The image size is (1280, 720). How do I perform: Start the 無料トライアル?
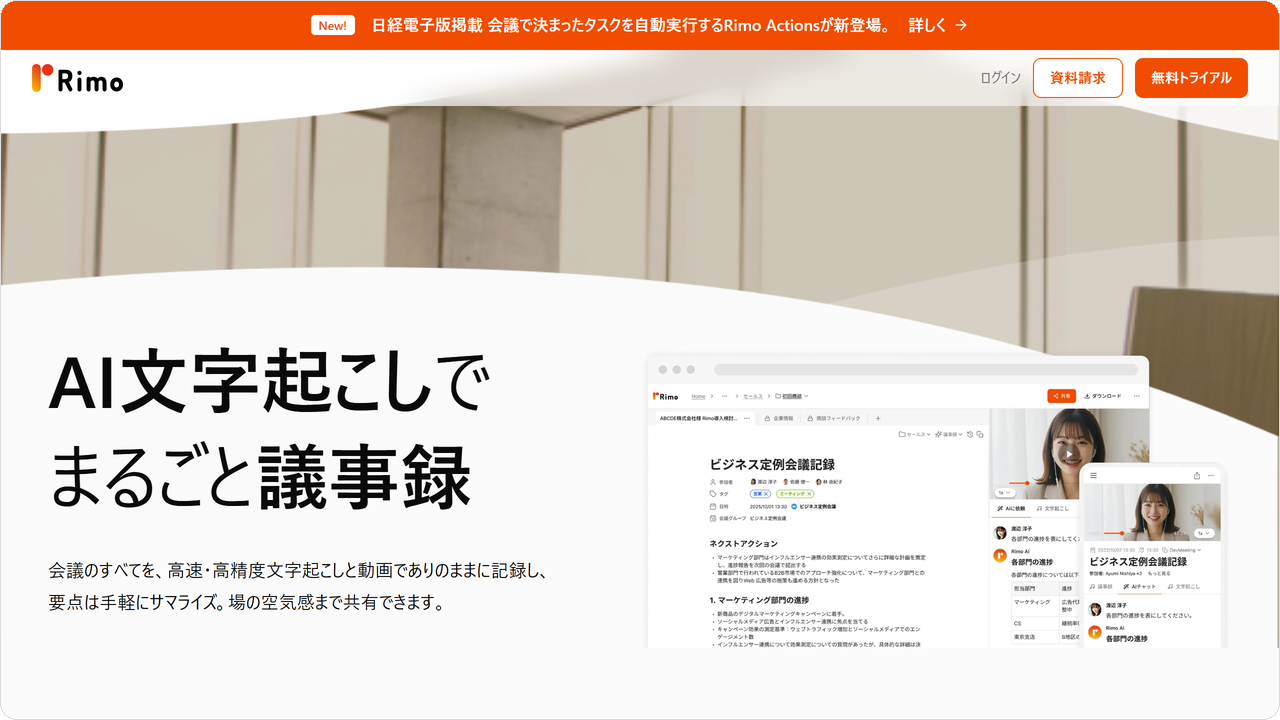click(x=1191, y=78)
